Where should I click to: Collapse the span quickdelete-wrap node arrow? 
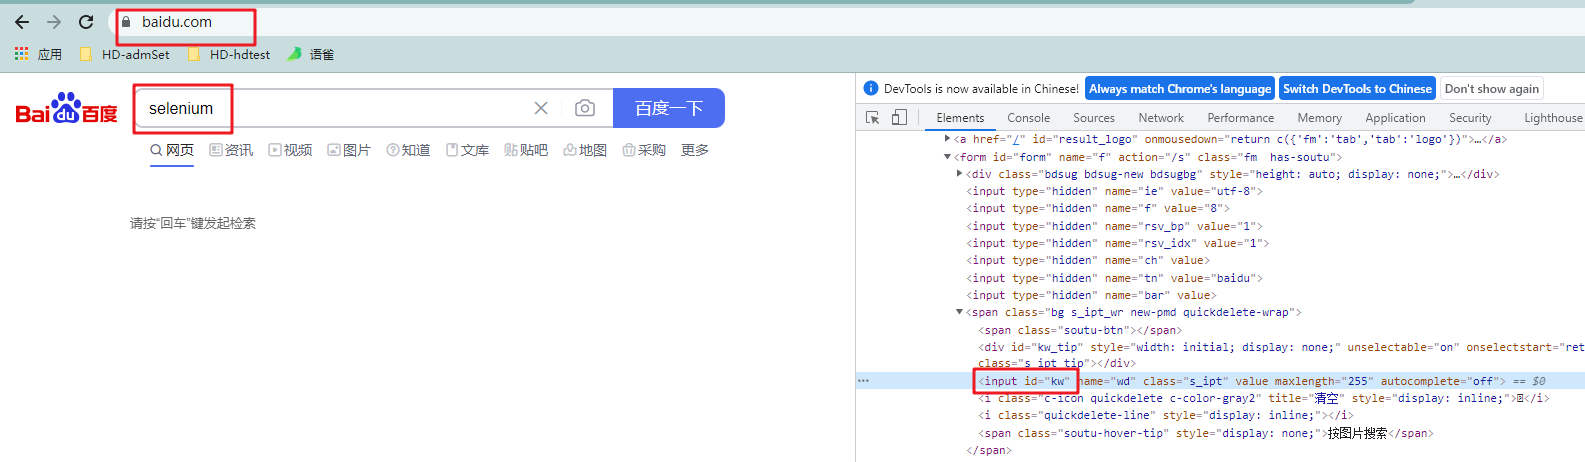point(960,312)
